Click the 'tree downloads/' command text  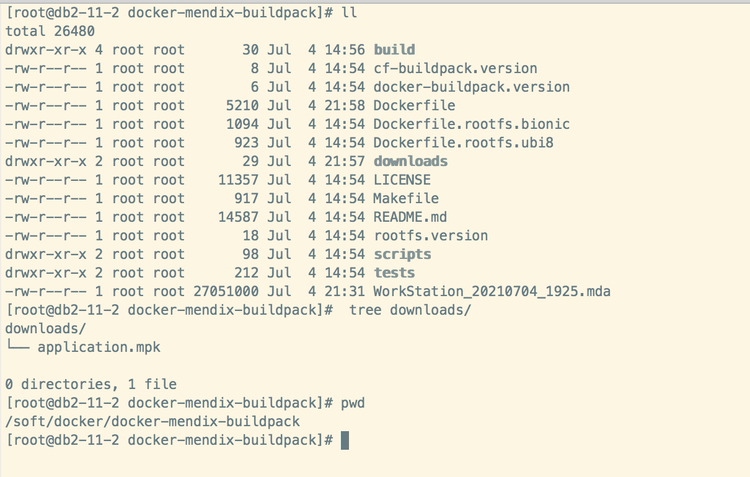click(410, 310)
